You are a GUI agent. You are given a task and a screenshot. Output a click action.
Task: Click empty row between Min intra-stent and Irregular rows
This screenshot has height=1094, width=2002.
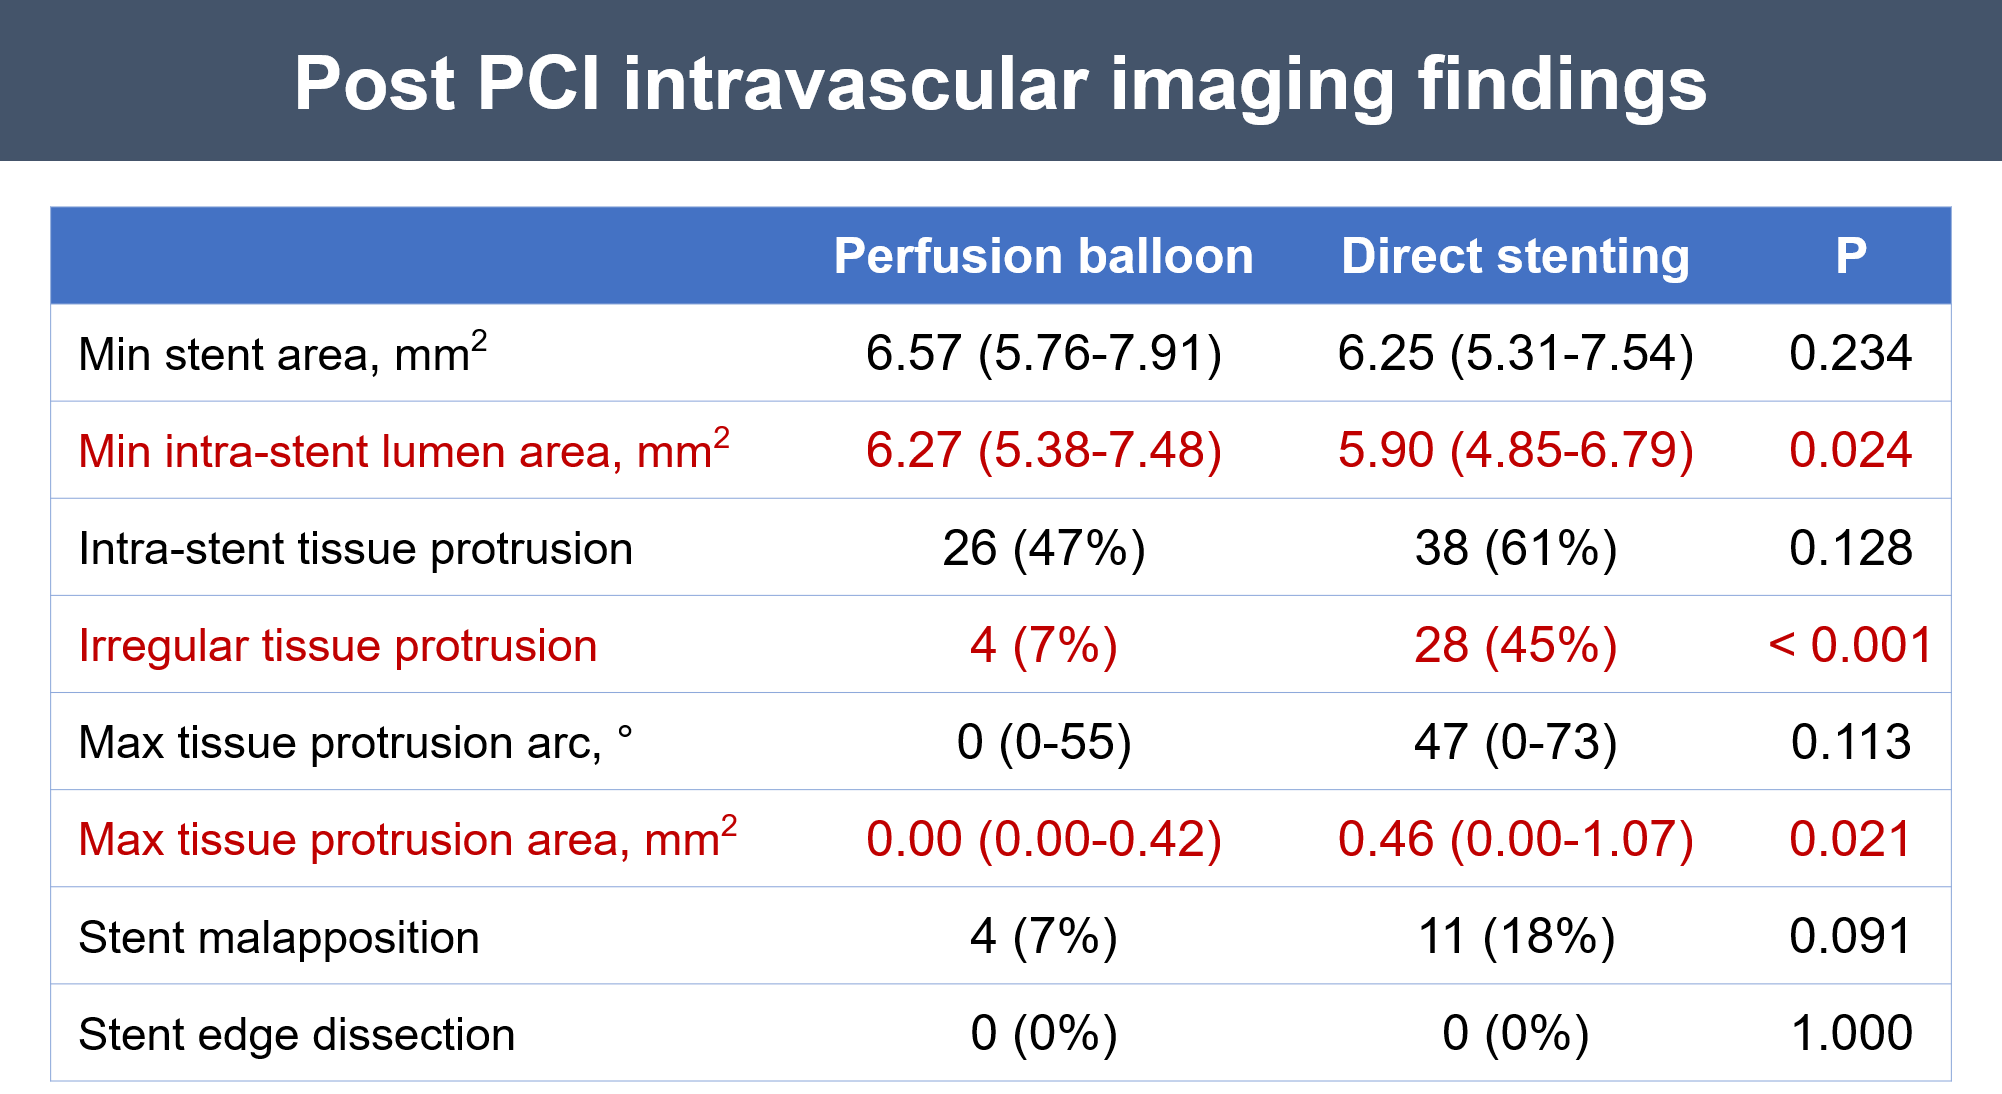click(x=1000, y=547)
